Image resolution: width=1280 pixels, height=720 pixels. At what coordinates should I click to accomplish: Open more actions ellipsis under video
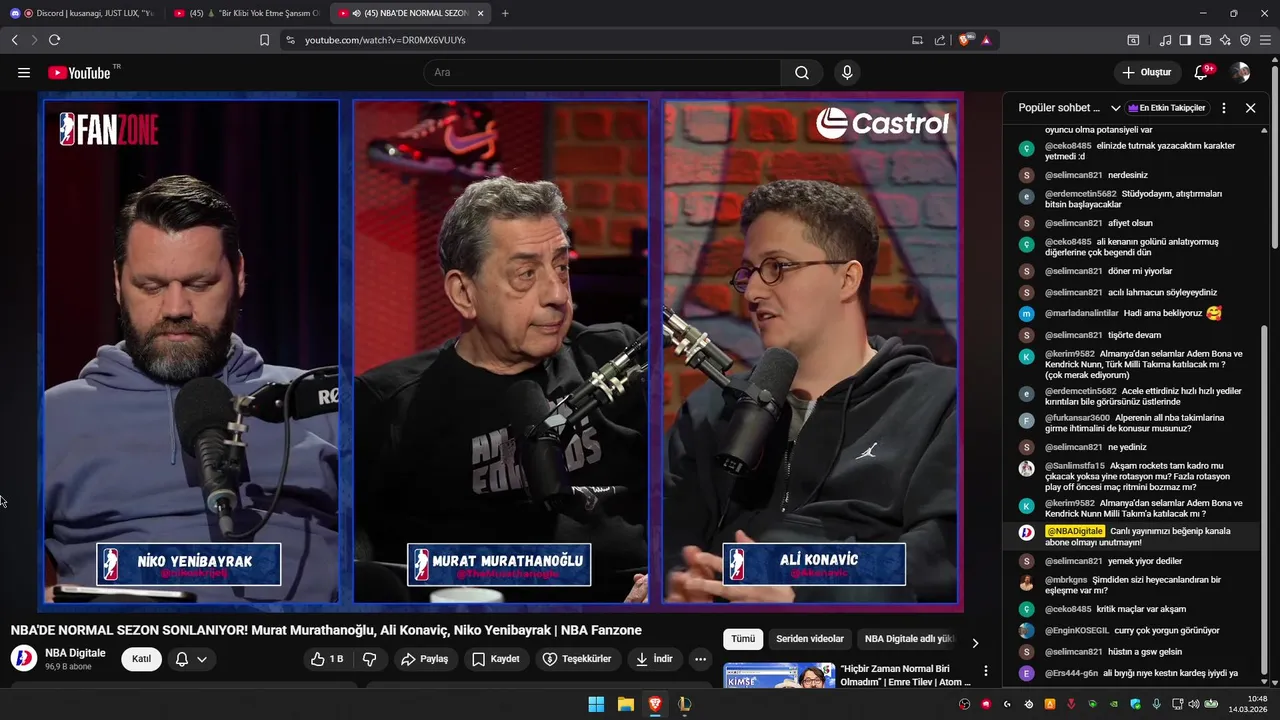pos(700,659)
